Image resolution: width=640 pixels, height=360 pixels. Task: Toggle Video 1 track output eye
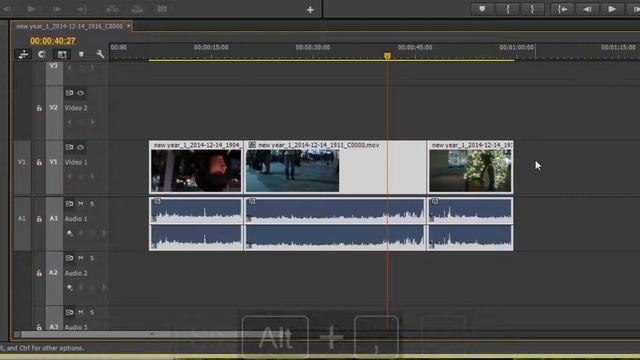80,147
